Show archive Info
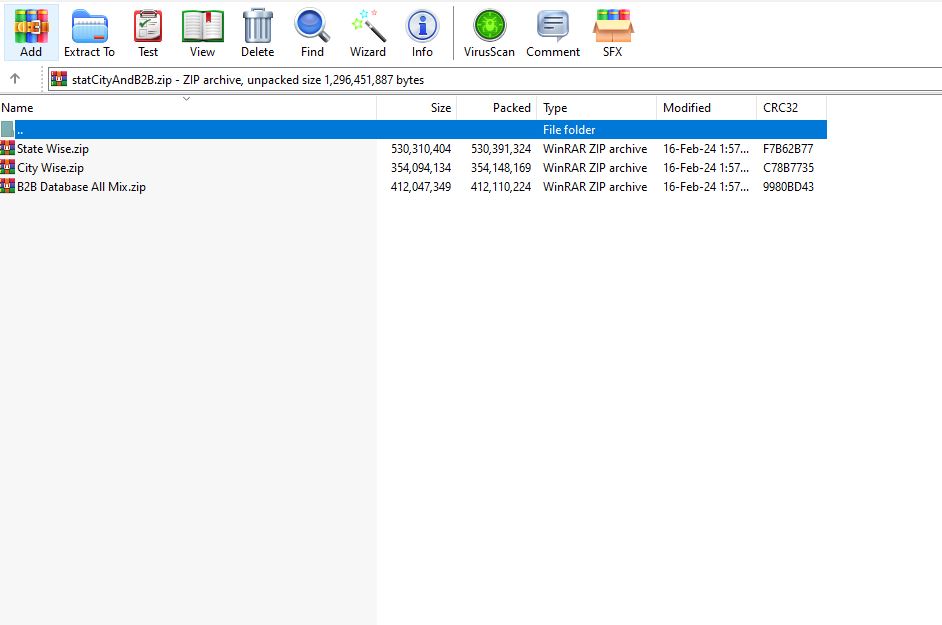 (422, 32)
